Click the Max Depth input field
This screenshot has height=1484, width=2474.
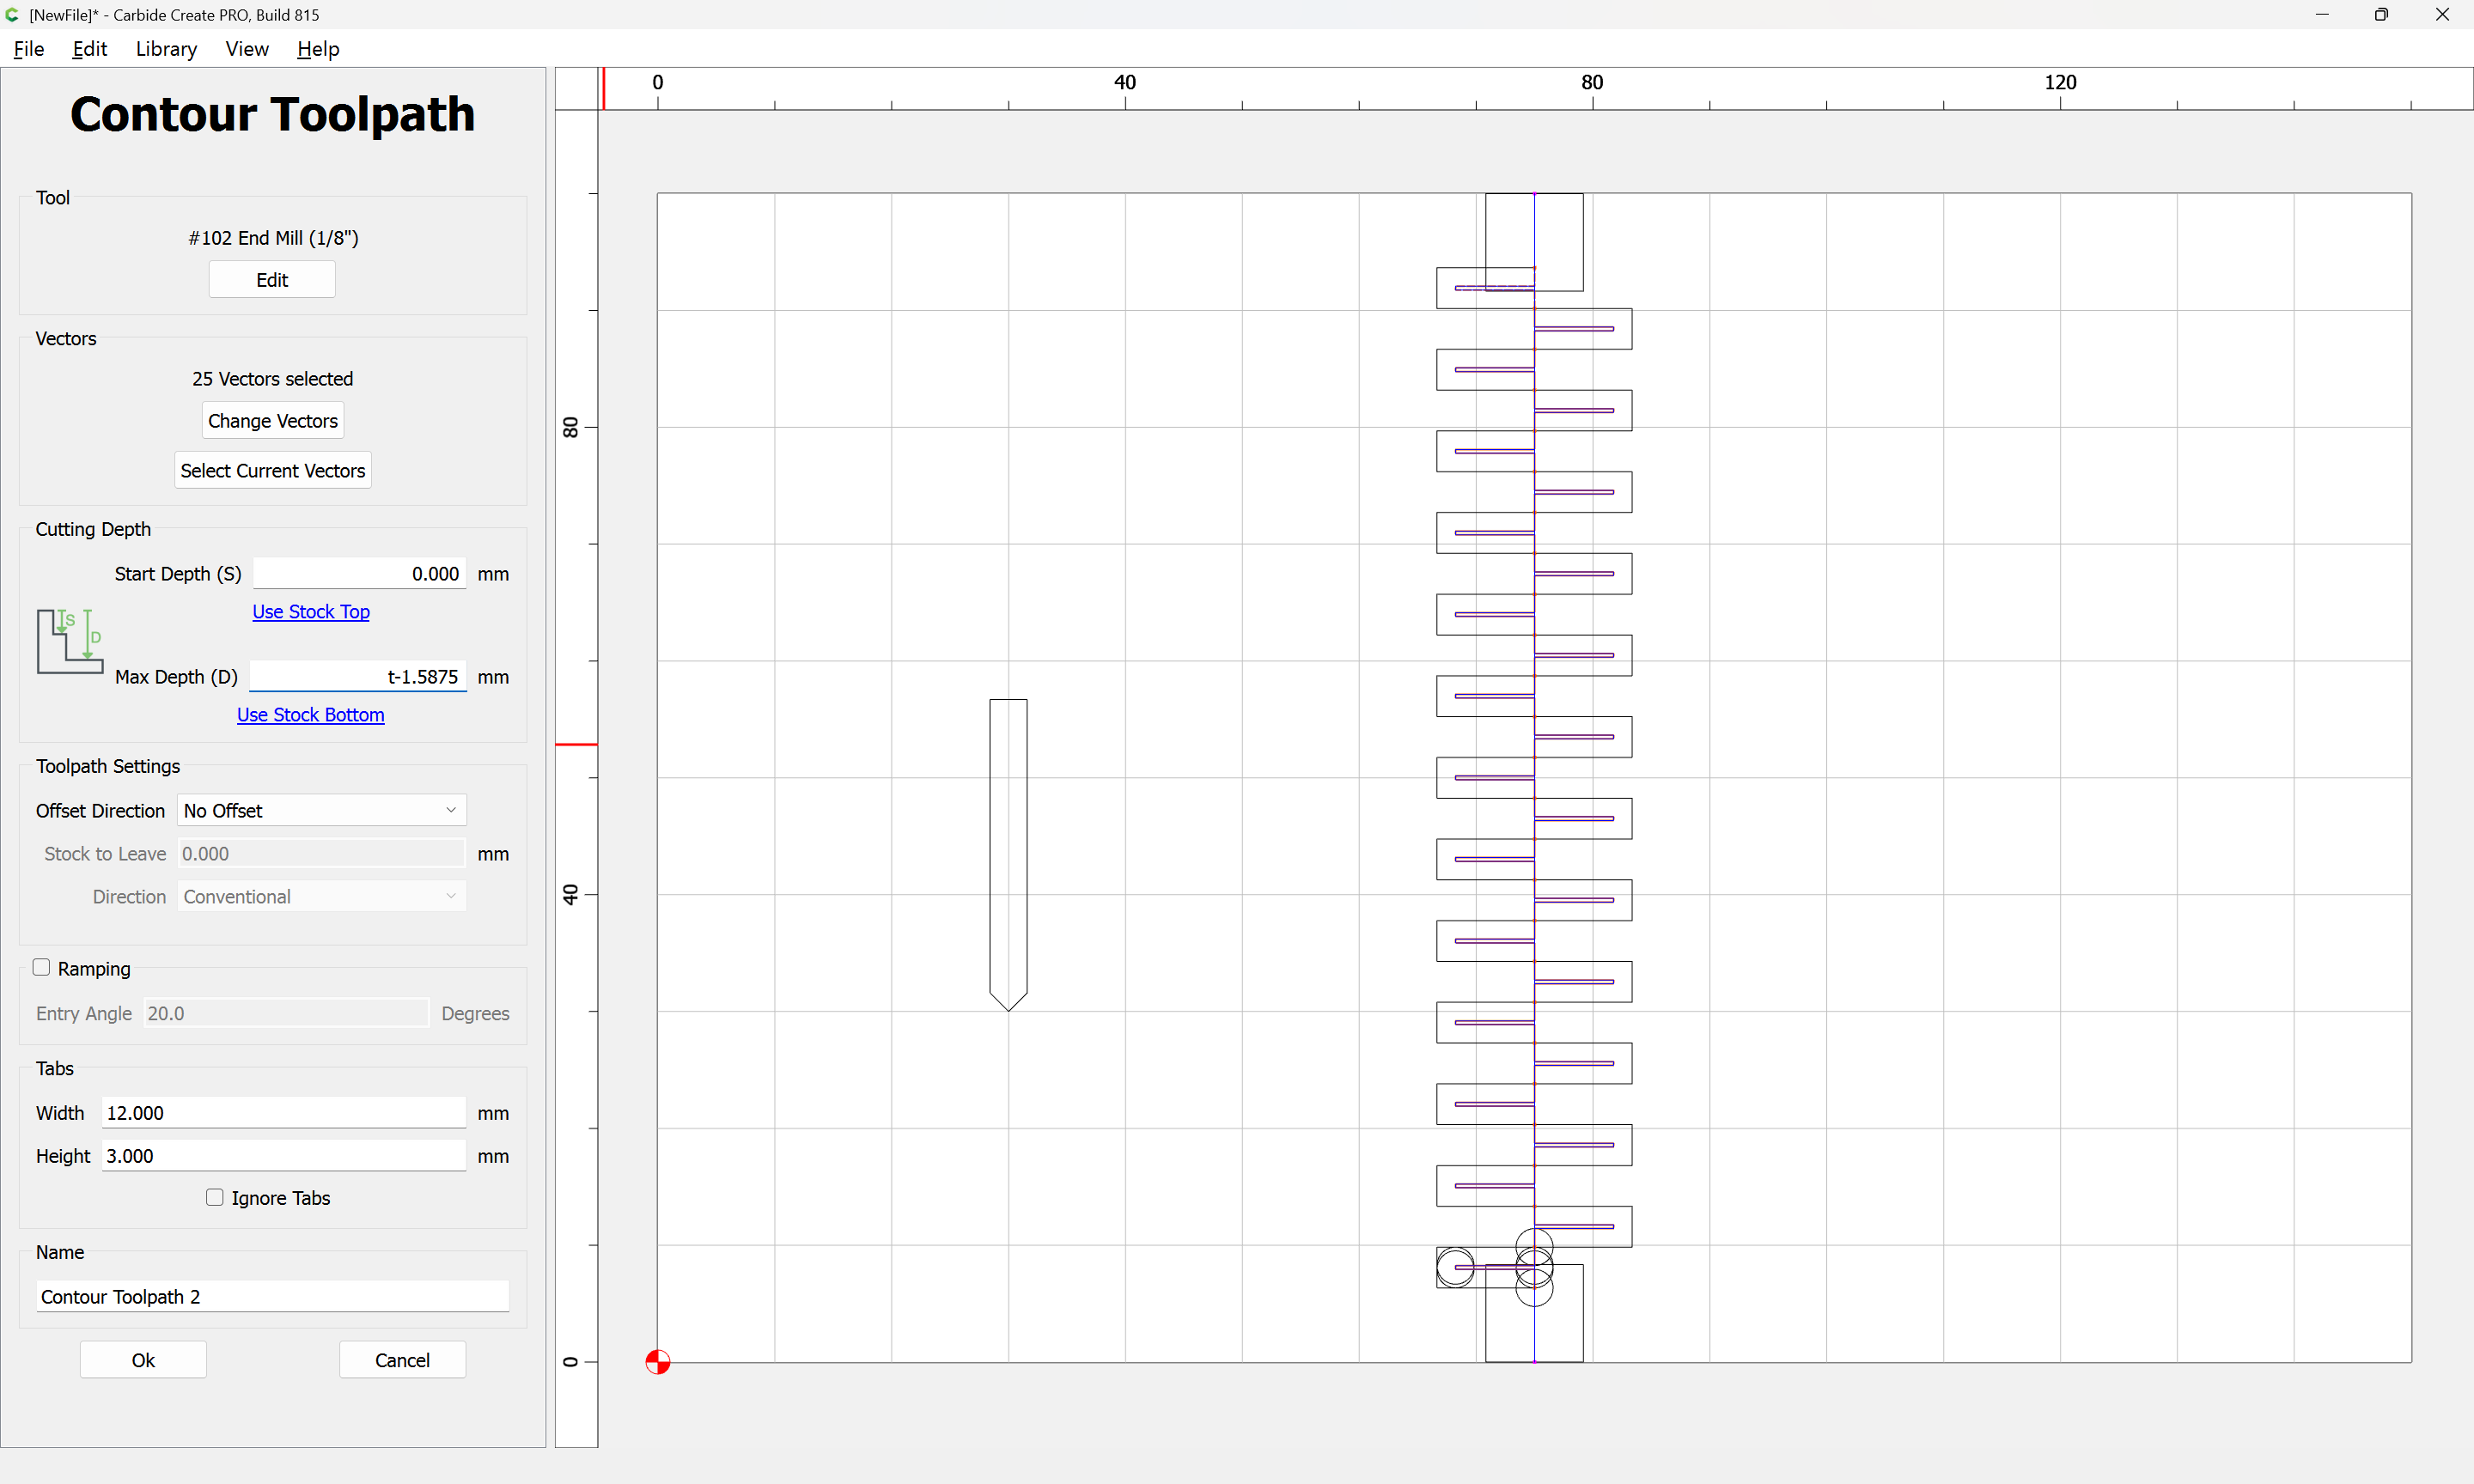click(x=358, y=676)
